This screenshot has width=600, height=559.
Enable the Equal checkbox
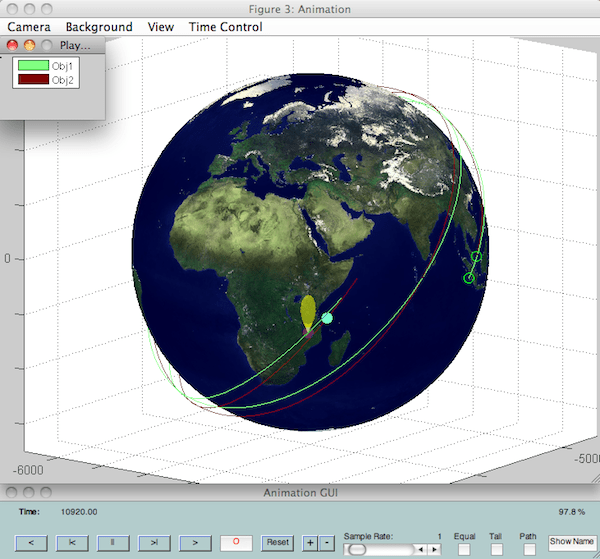pos(464,549)
